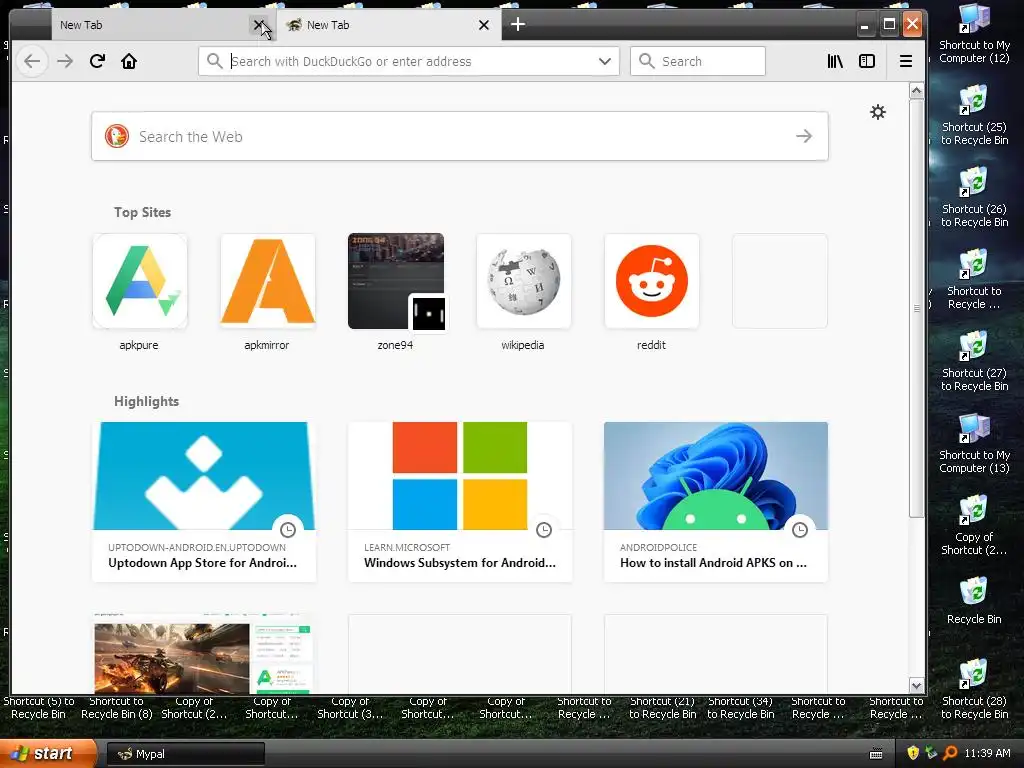The width and height of the screenshot is (1024, 768).
Task: Toggle the sidebar view icon
Action: click(867, 61)
